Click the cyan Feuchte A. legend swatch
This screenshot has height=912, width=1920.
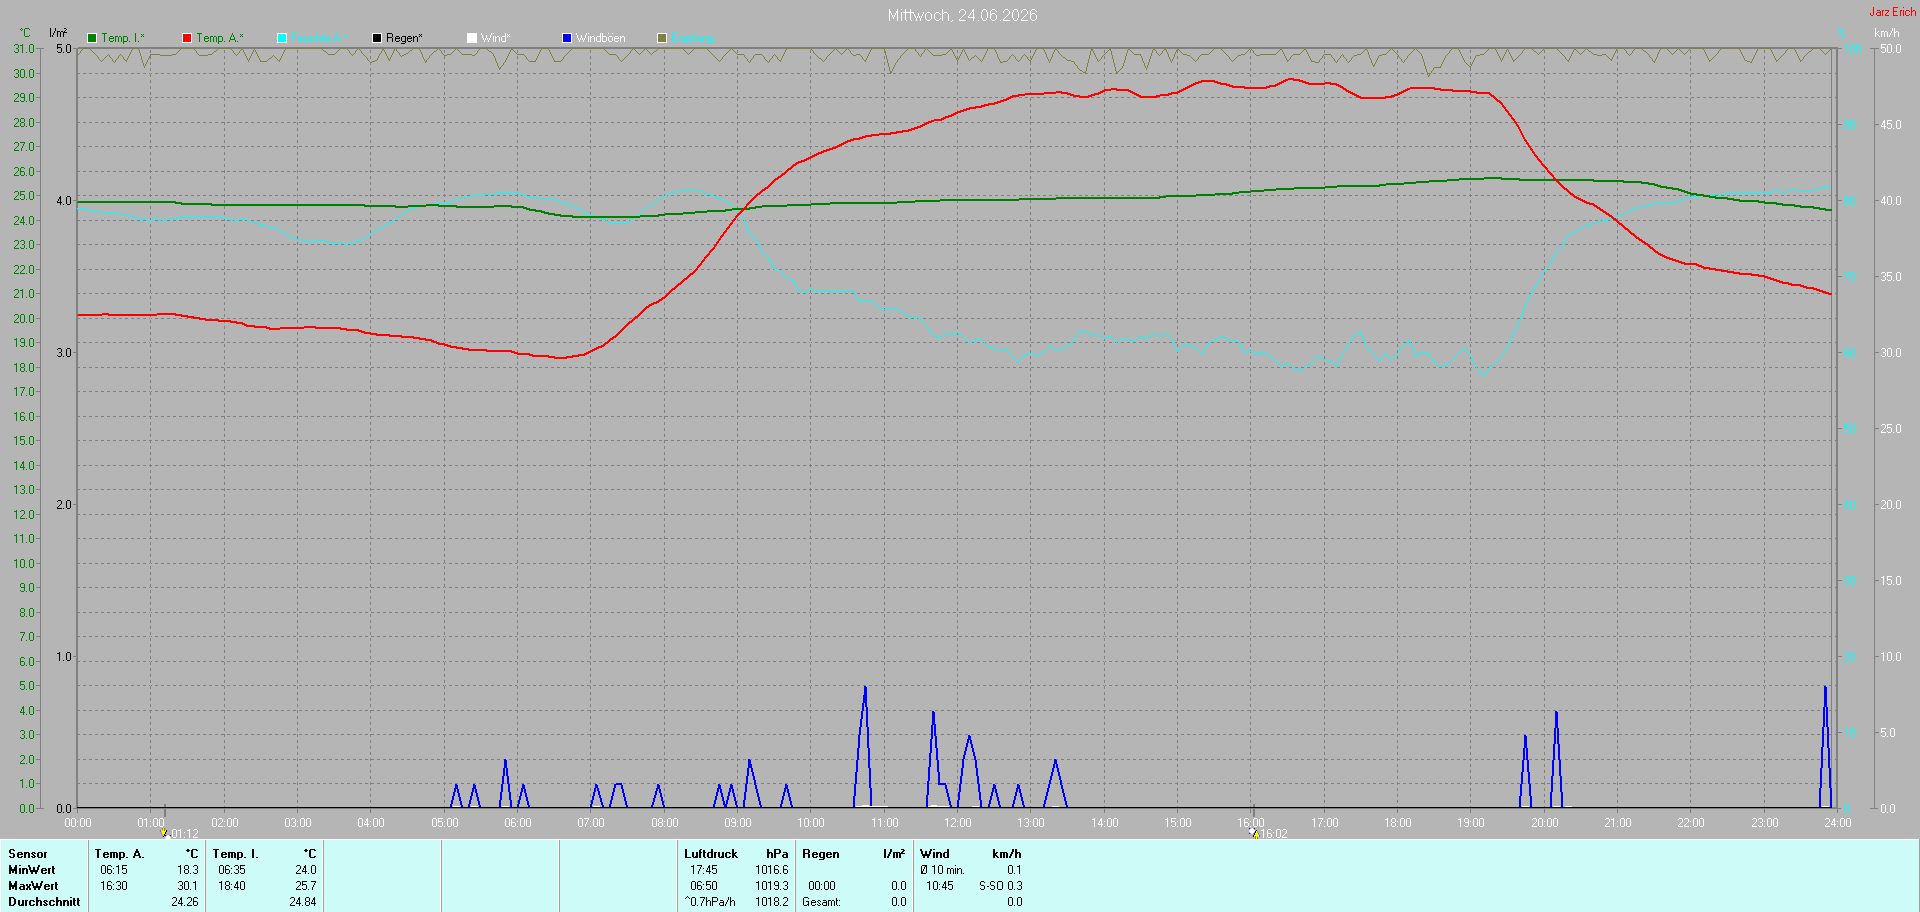(282, 38)
